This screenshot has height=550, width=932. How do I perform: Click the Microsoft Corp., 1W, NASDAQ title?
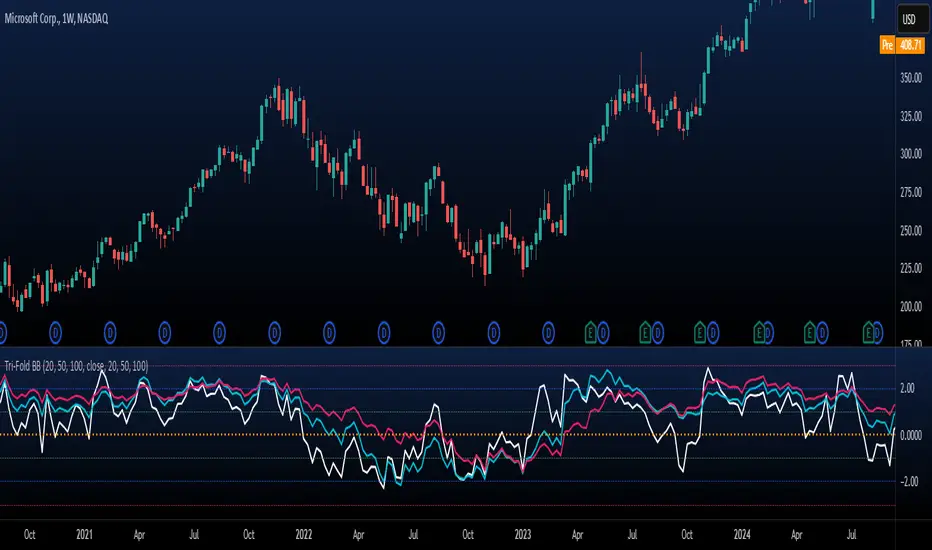(56, 19)
